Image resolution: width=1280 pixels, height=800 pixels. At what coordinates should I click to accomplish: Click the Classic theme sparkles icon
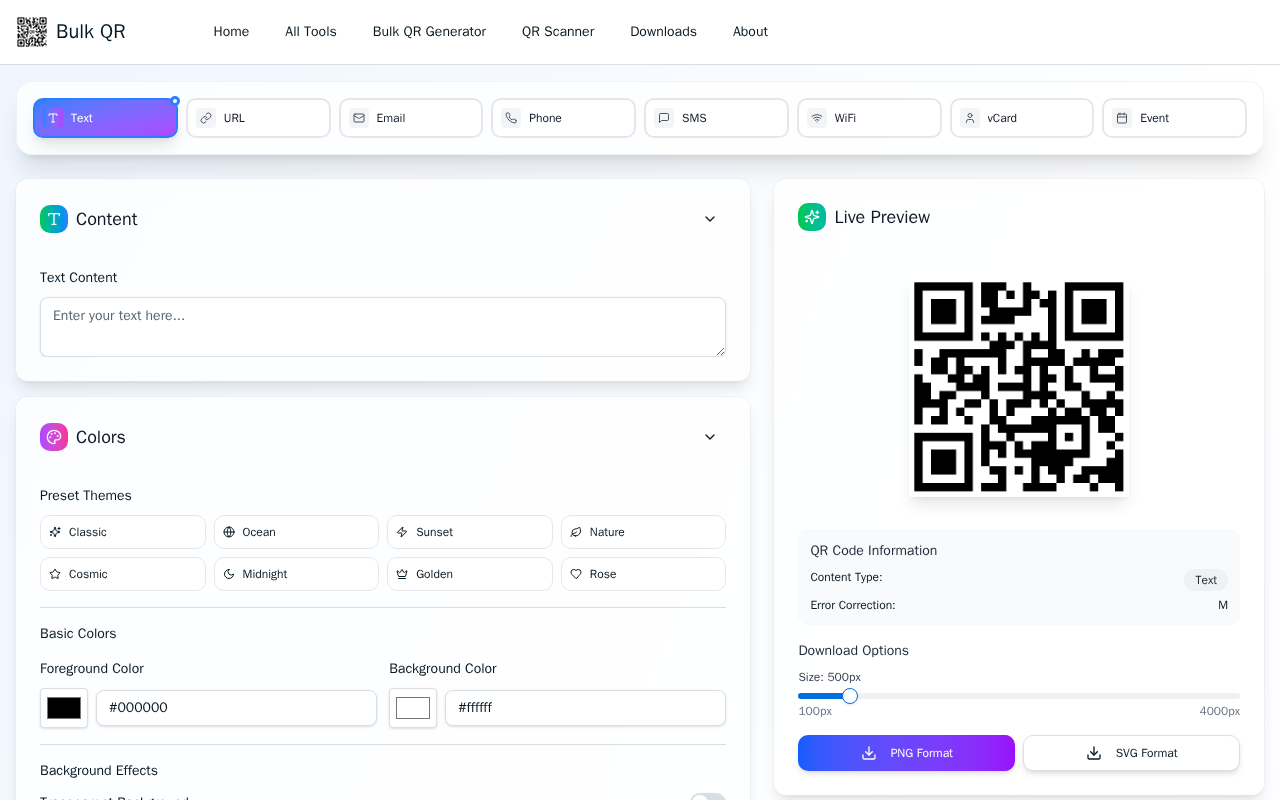55,532
